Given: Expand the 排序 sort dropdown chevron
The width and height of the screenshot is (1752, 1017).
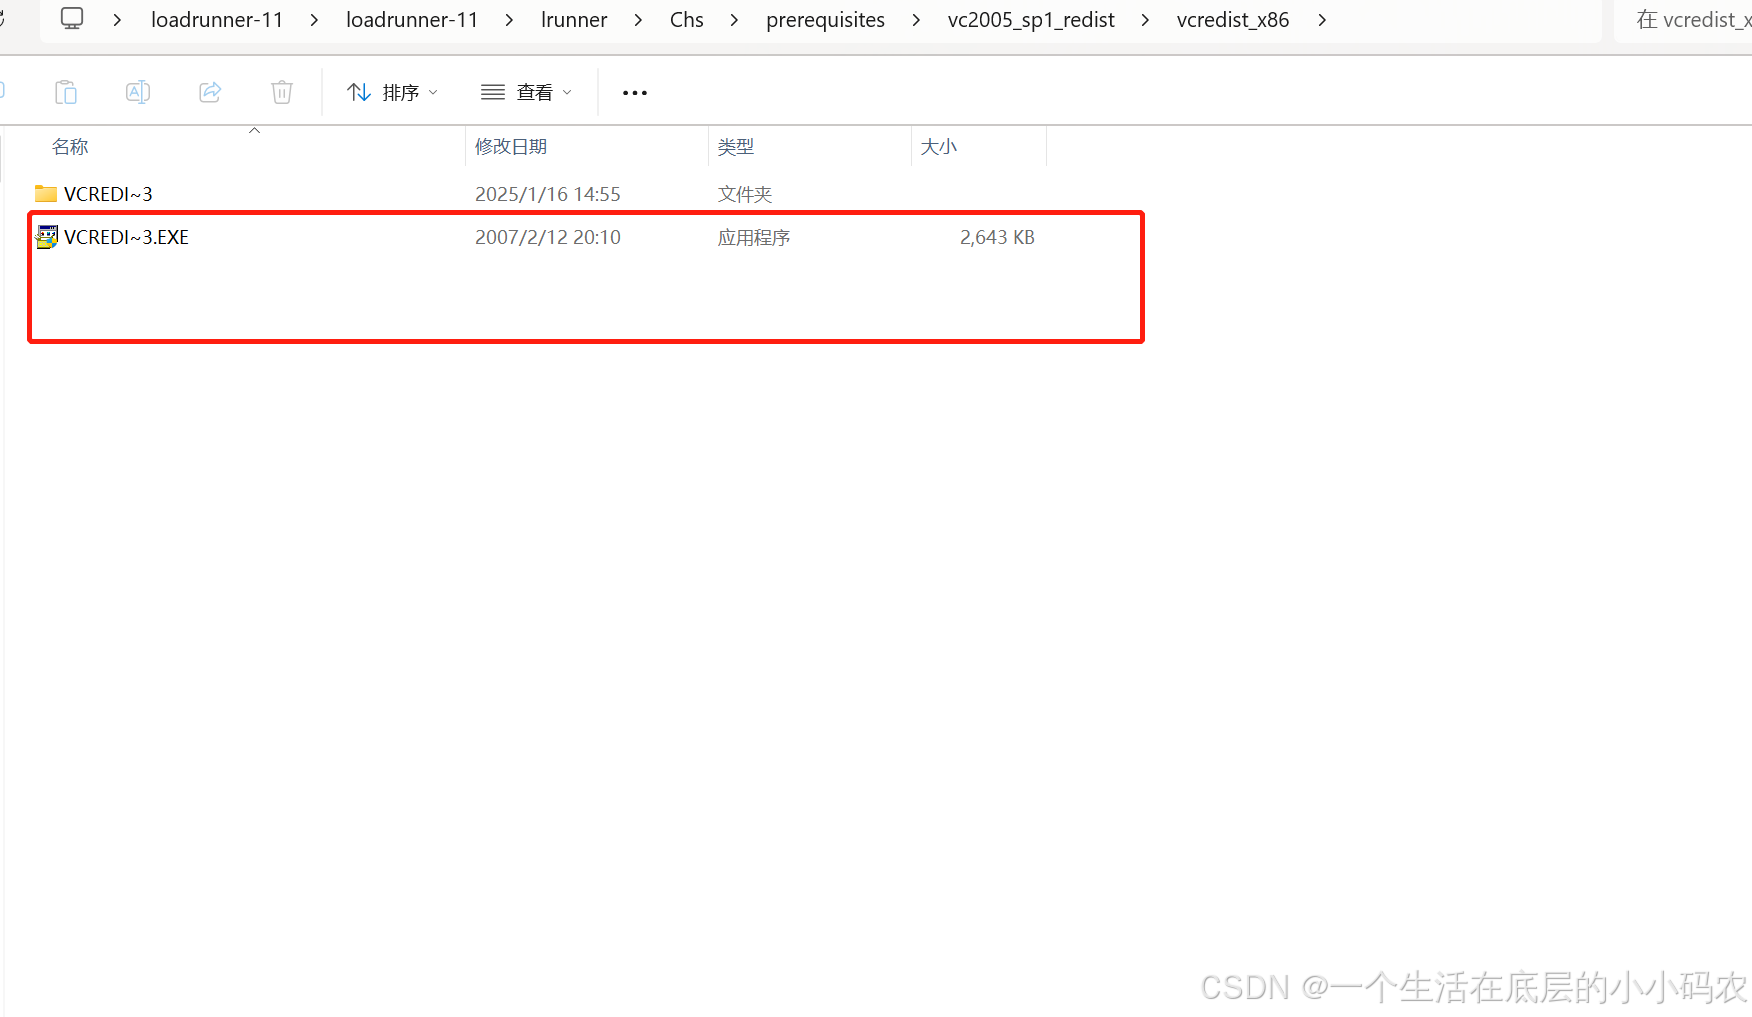Looking at the screenshot, I should pos(433,92).
